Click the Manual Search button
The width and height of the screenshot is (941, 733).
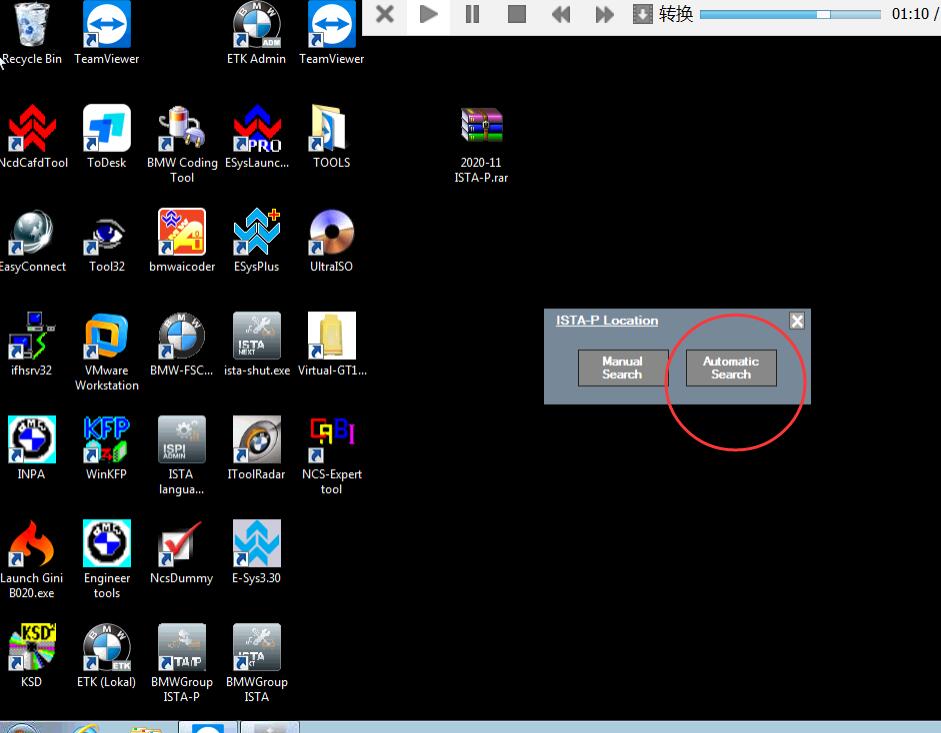(623, 368)
